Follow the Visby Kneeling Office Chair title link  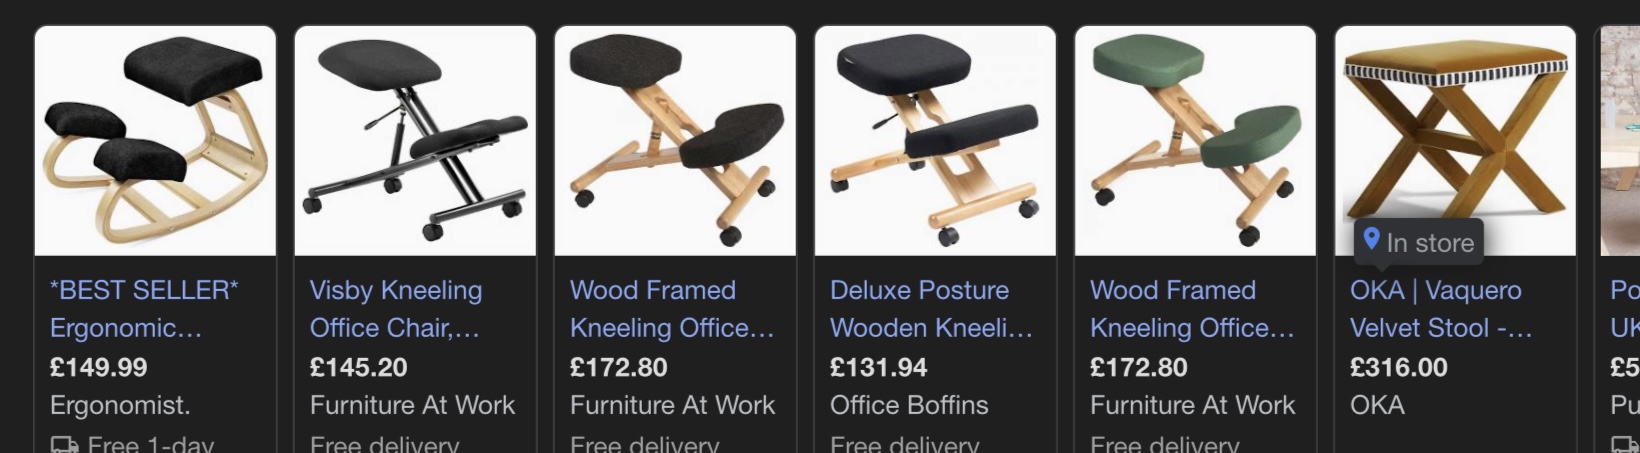point(396,309)
